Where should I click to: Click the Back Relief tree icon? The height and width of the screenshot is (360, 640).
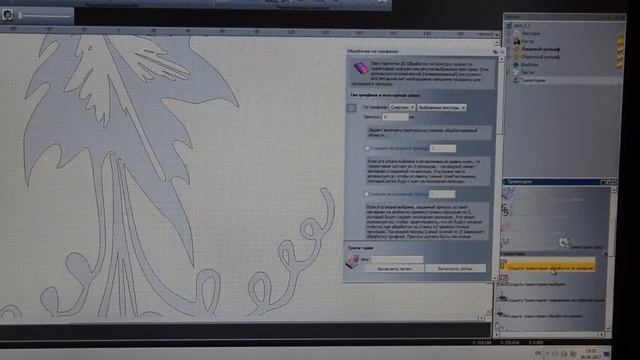click(x=516, y=57)
